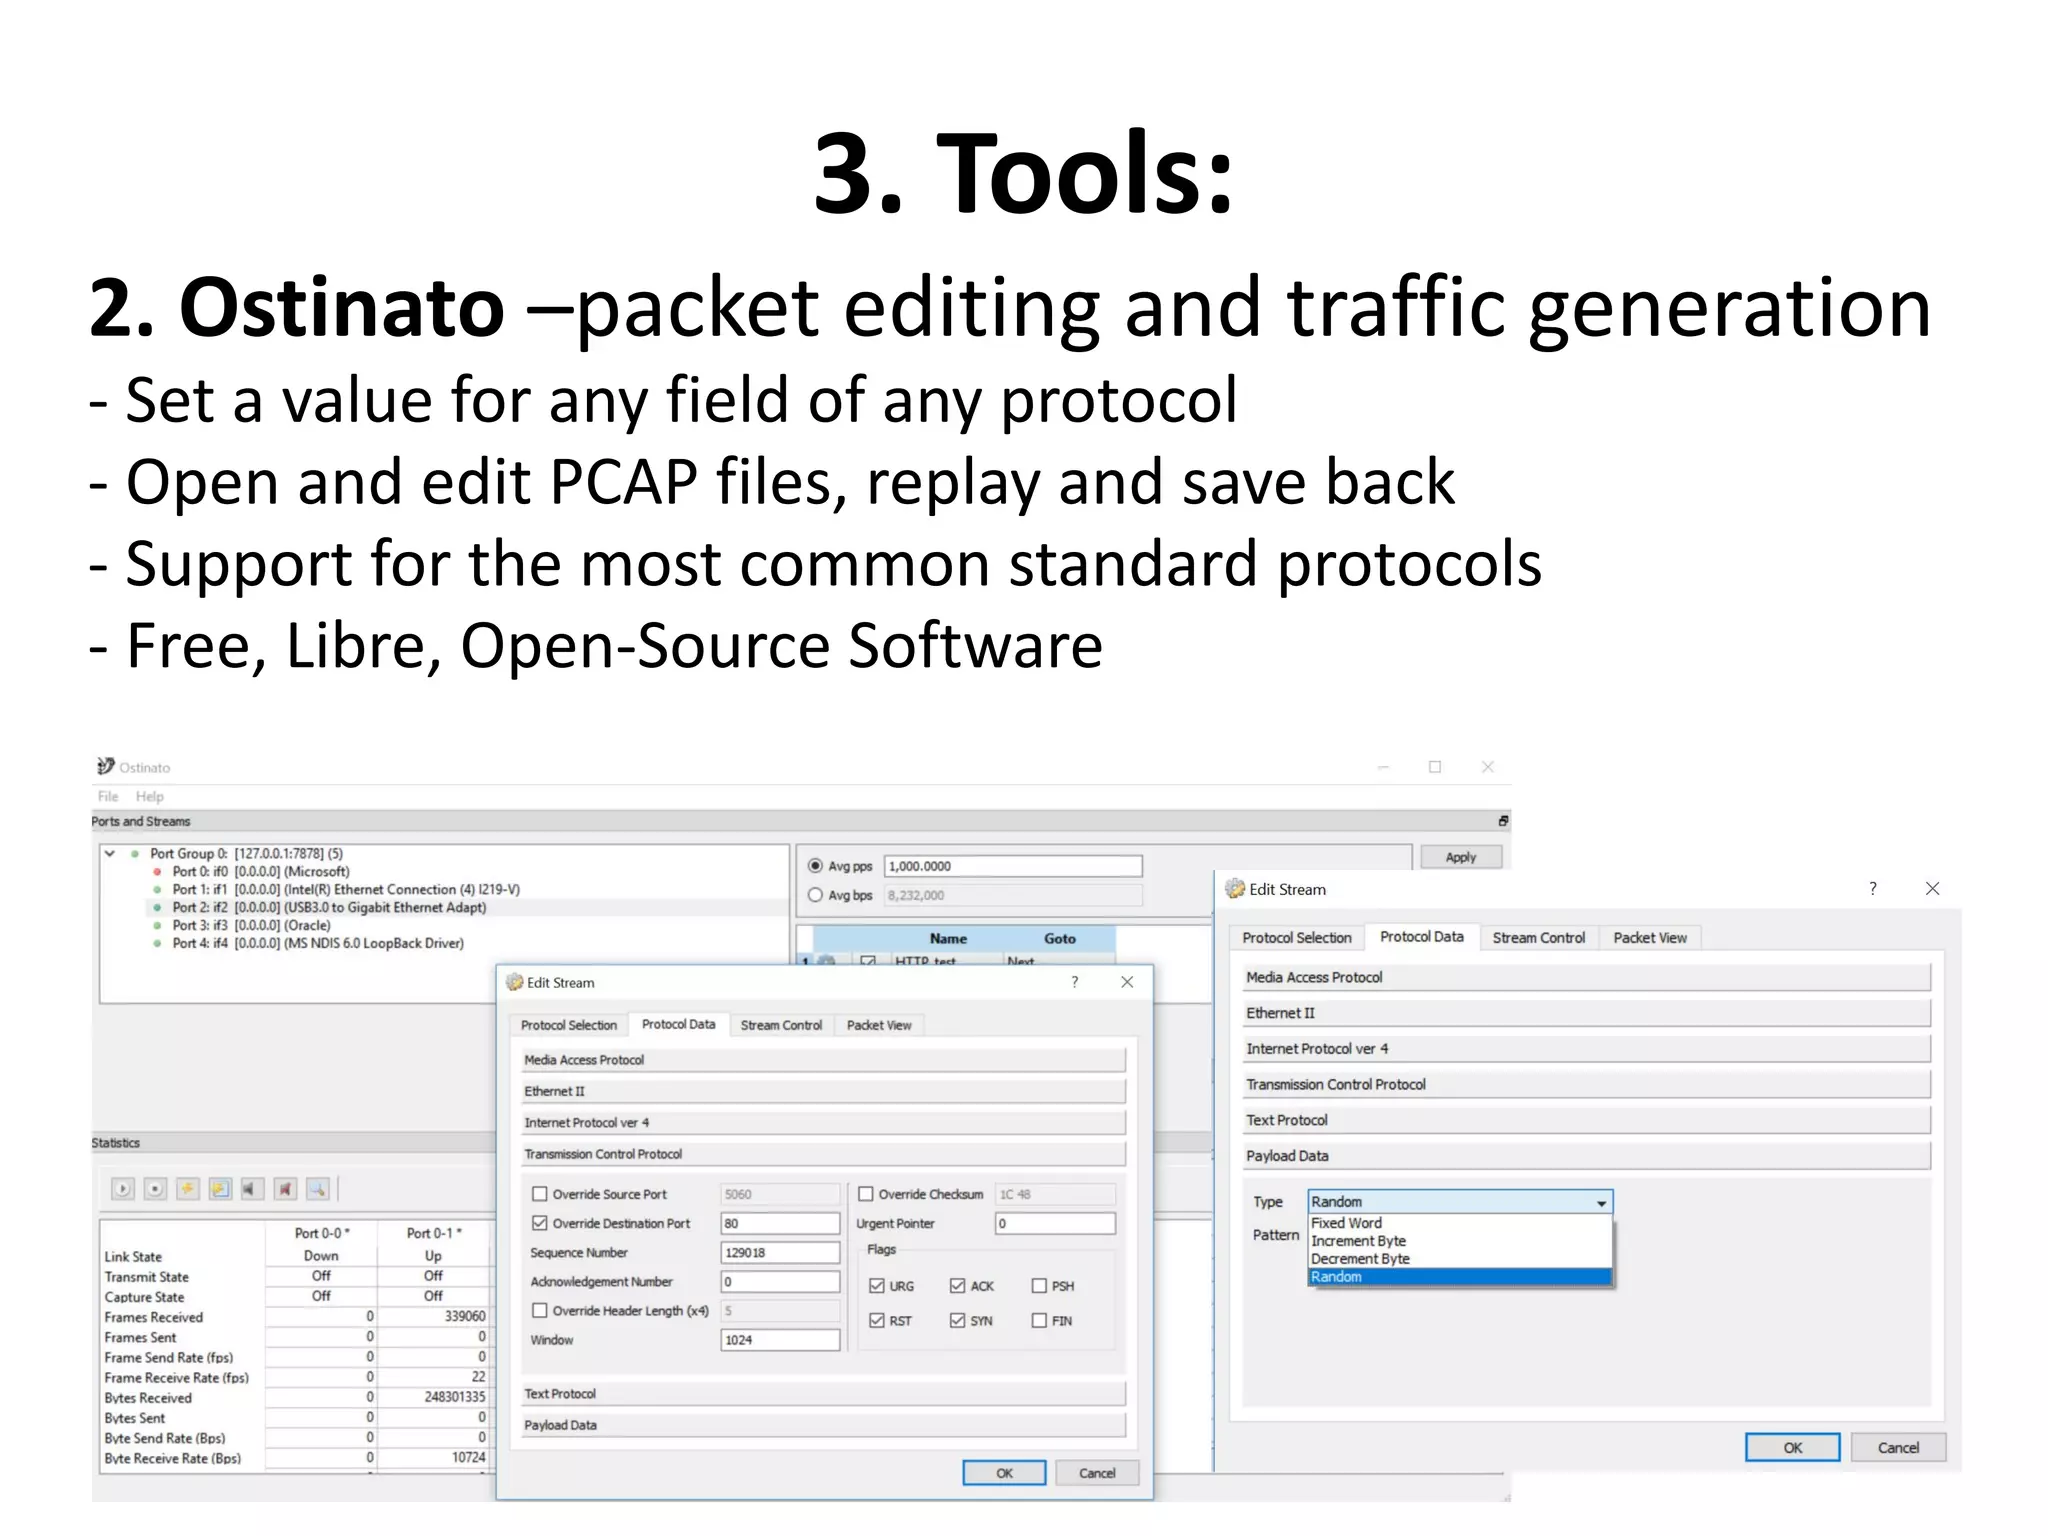Clear all port statistics icon
This screenshot has height=1536, width=2048.
coord(220,1189)
